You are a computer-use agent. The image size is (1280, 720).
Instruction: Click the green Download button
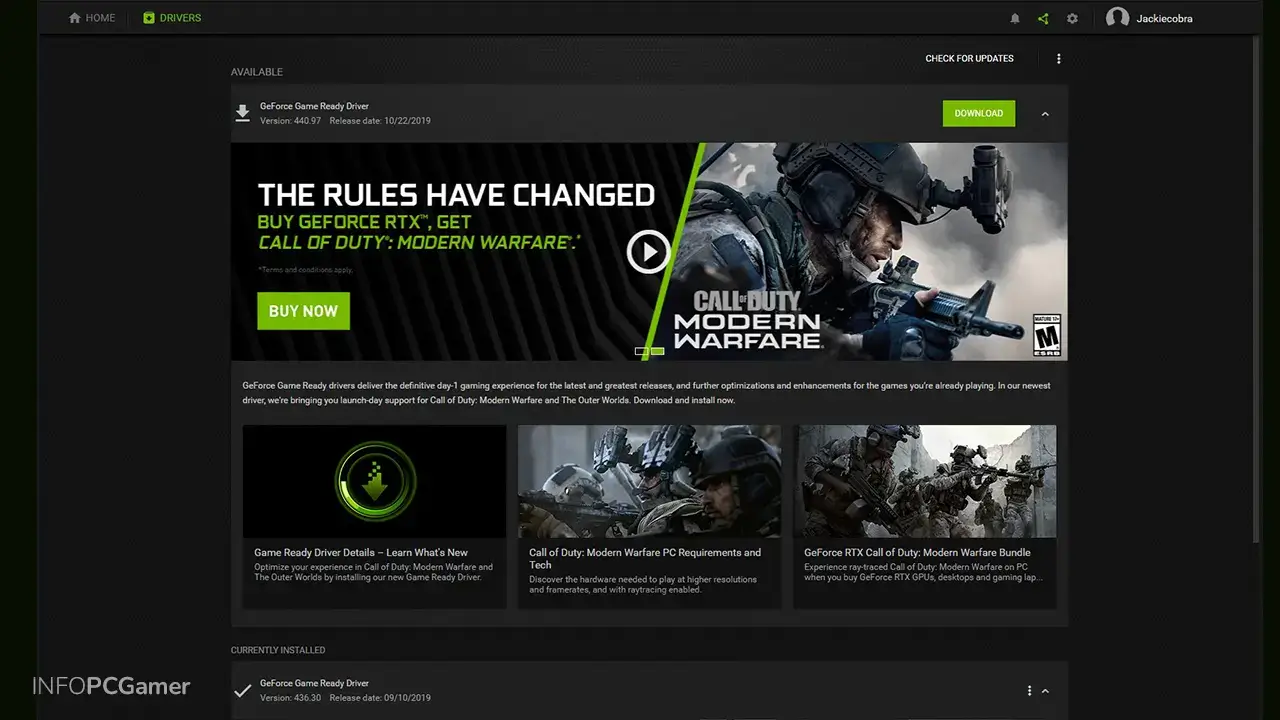978,113
